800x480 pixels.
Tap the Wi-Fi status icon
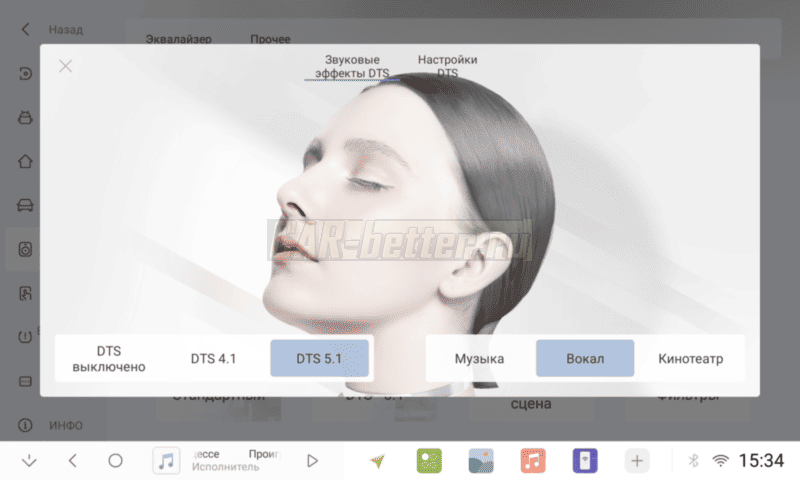pos(719,461)
